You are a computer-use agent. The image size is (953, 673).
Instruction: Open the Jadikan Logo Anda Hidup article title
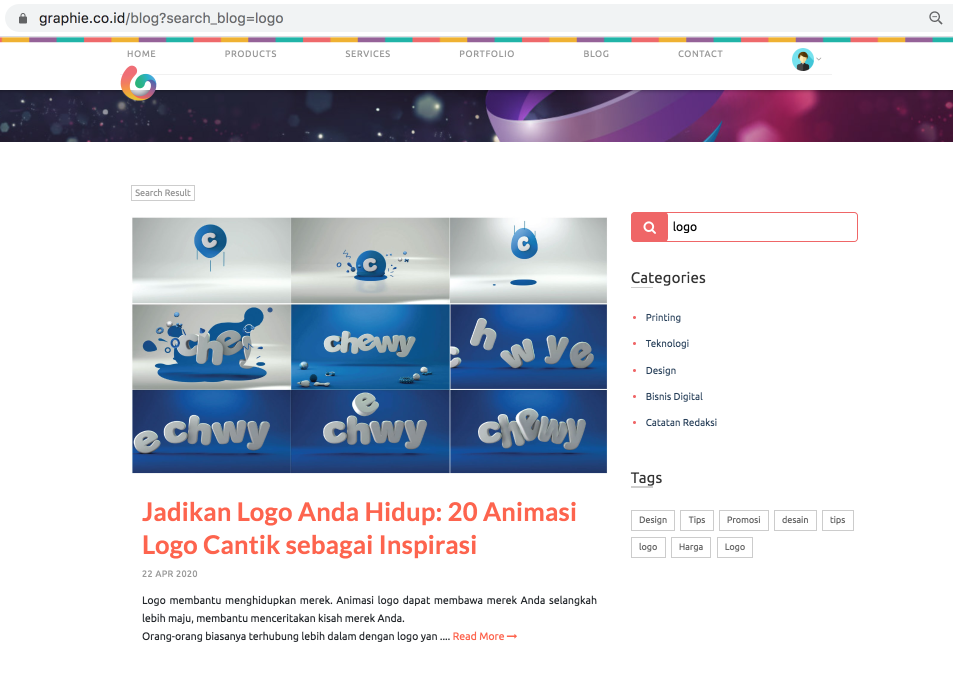pos(359,528)
